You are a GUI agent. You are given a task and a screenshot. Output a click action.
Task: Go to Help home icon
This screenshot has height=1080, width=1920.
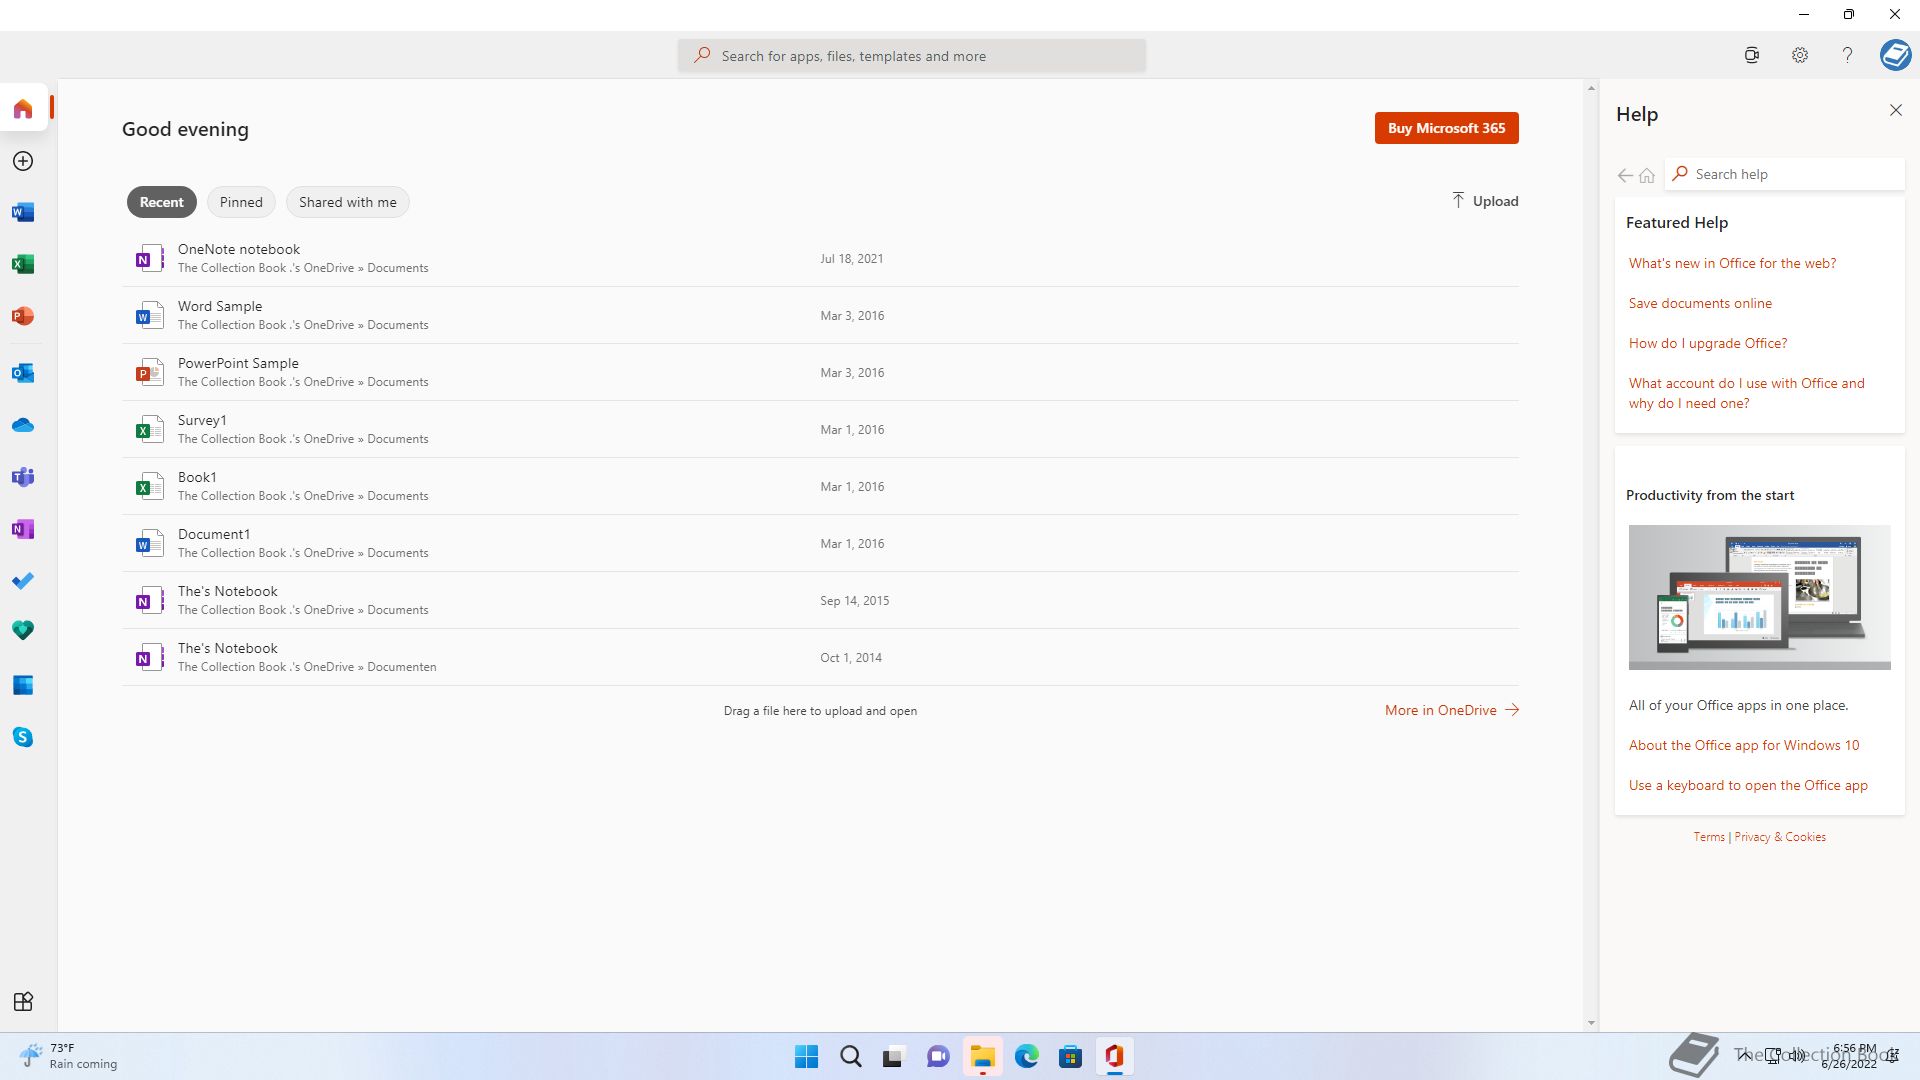pyautogui.click(x=1647, y=175)
